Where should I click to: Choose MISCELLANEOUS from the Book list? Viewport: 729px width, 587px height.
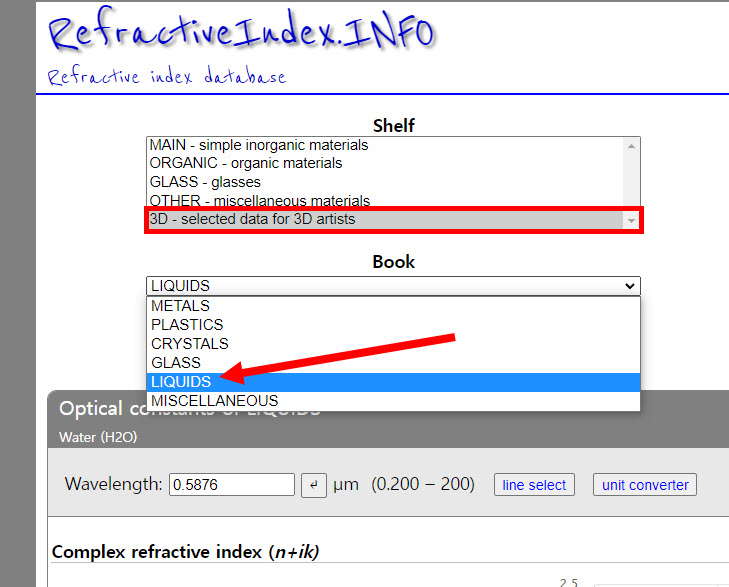point(393,401)
